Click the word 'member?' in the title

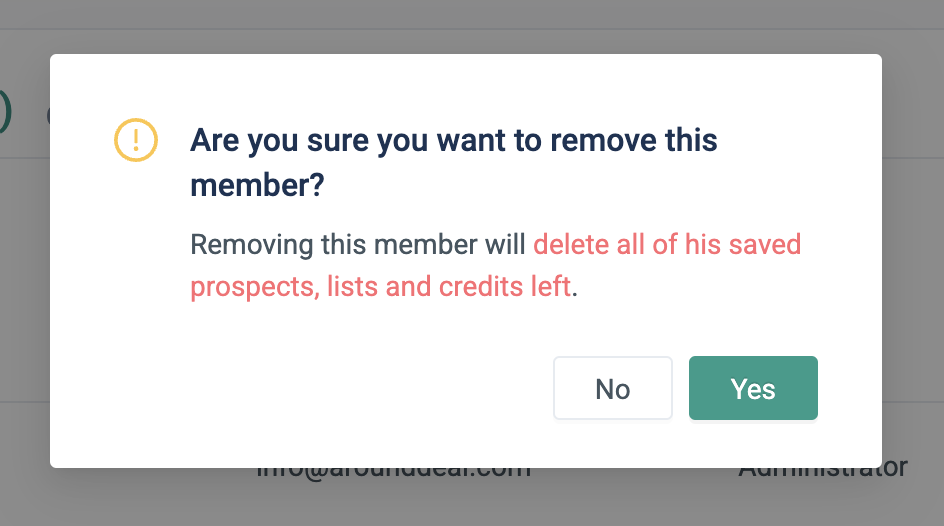point(257,186)
